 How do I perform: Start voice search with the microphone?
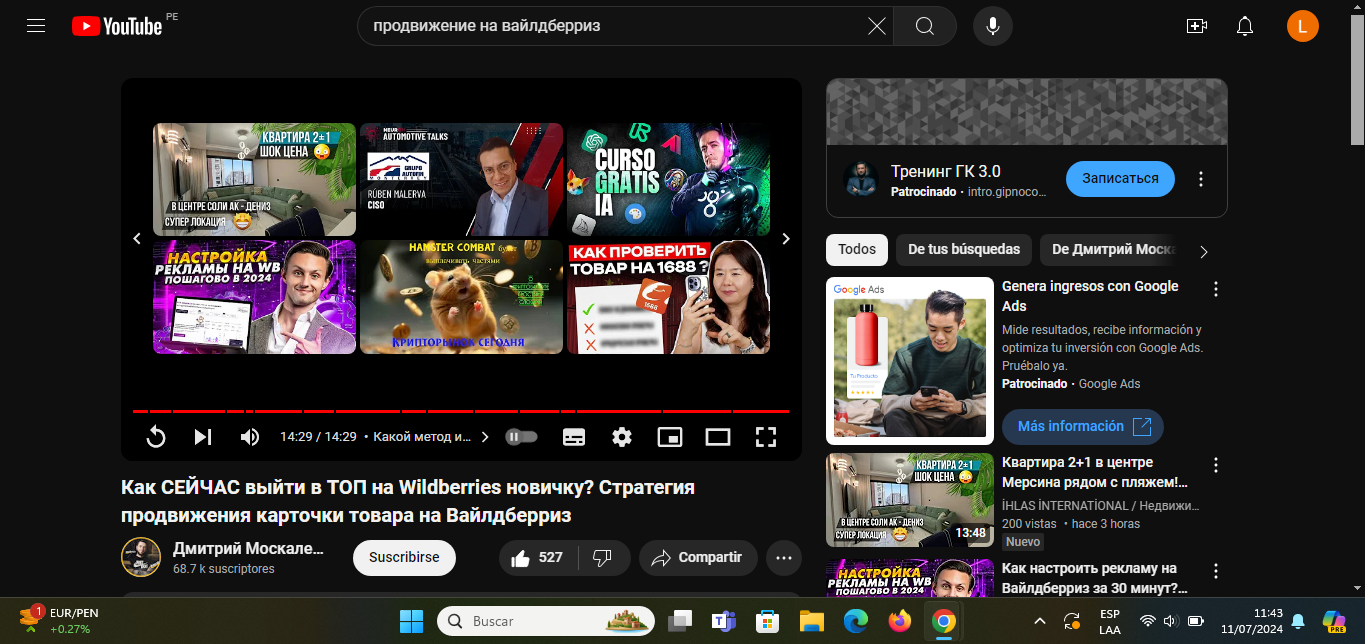tap(993, 26)
